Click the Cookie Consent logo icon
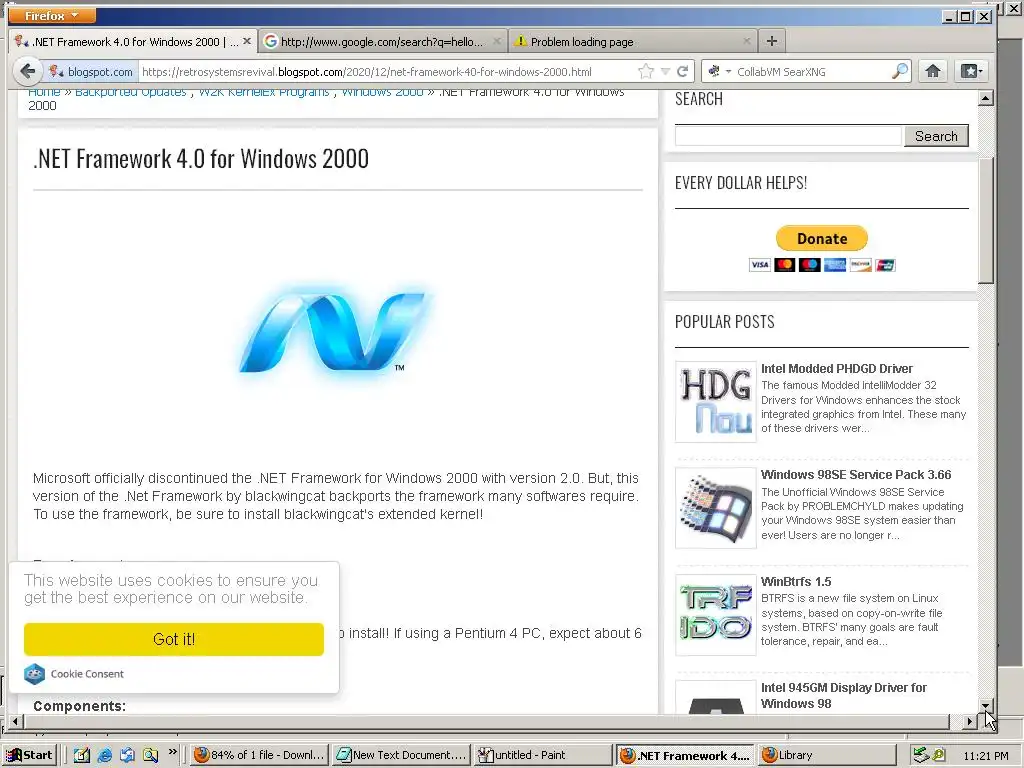The height and width of the screenshot is (768, 1024). (34, 673)
